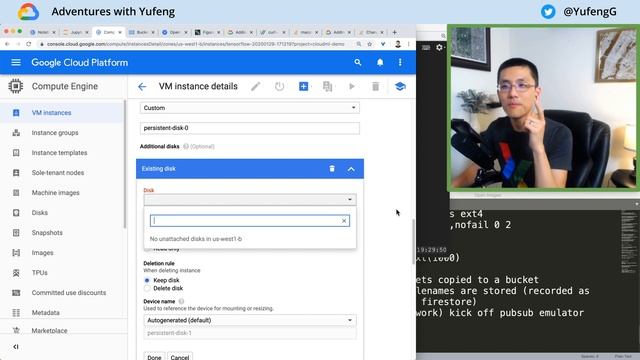The image size is (640, 360).
Task: Click the Done button
Action: [x=154, y=357]
